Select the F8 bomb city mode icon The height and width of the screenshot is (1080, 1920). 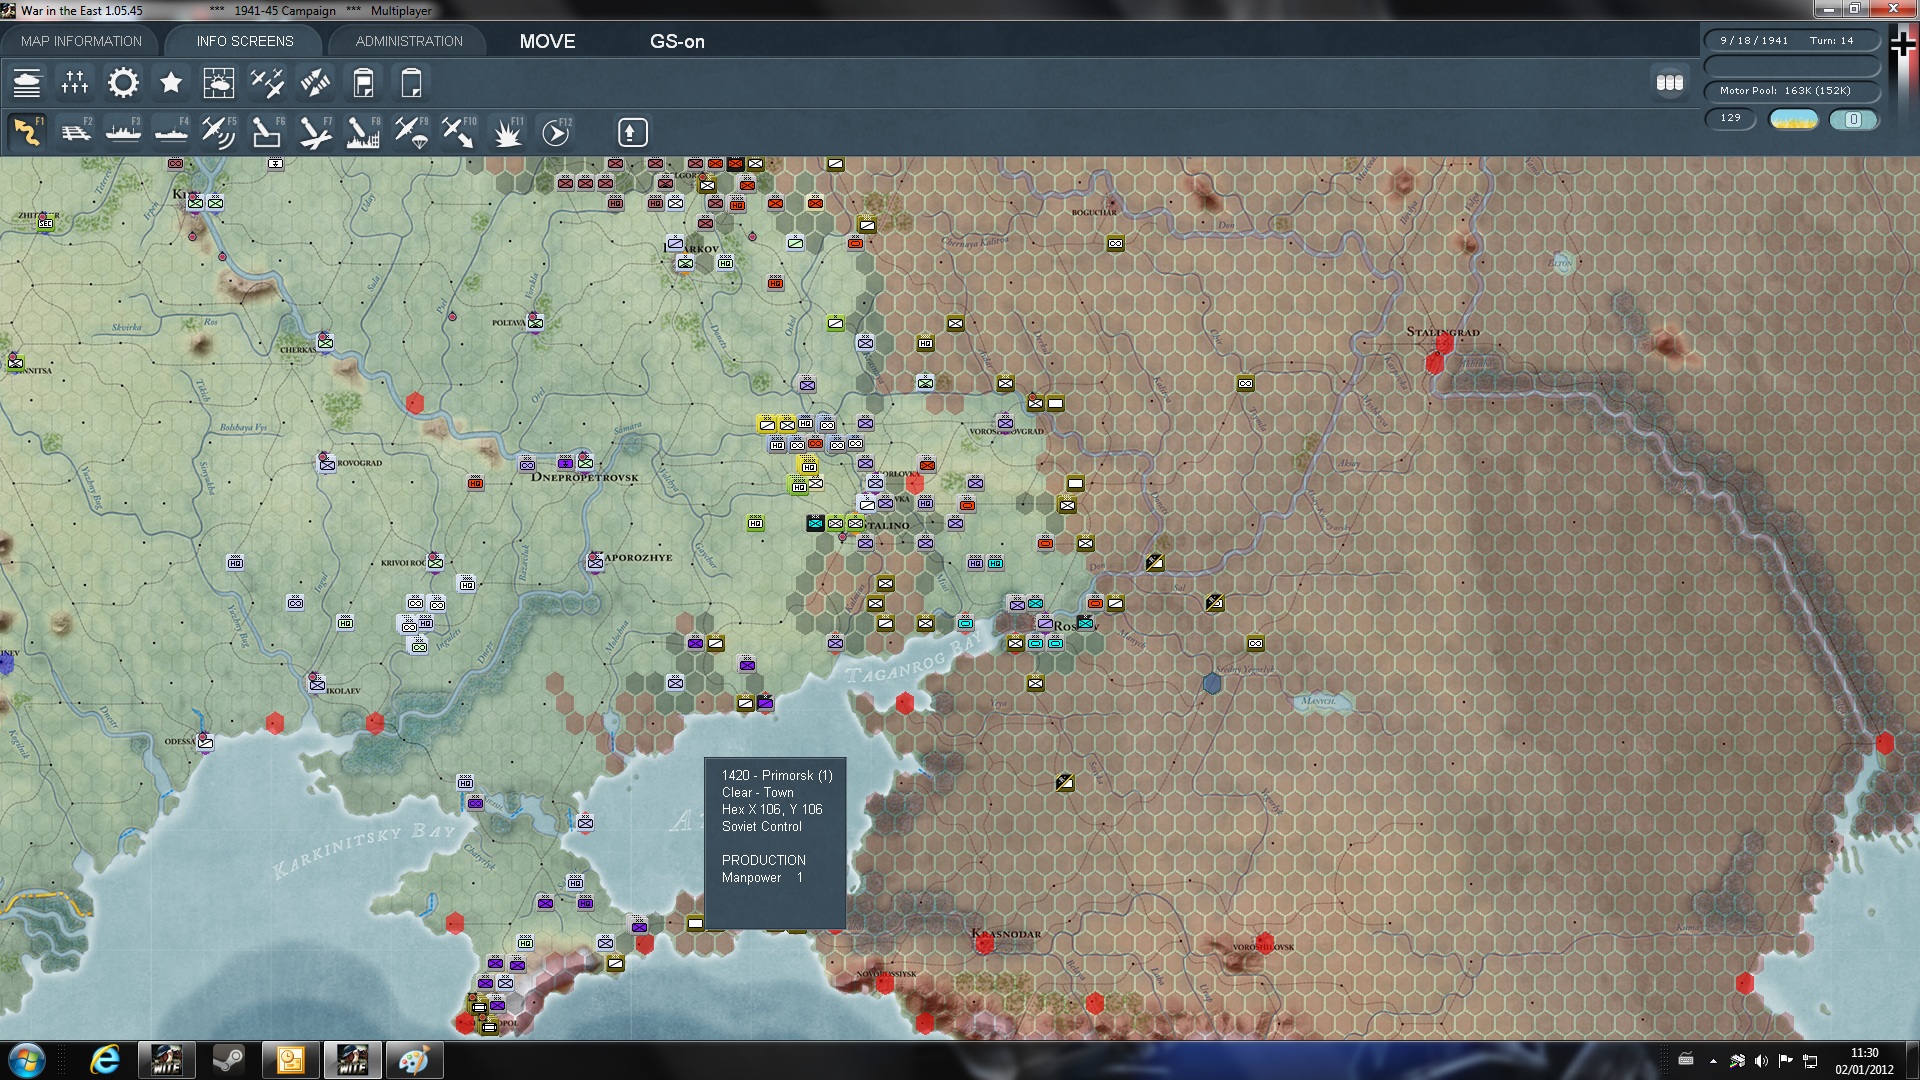pos(363,132)
